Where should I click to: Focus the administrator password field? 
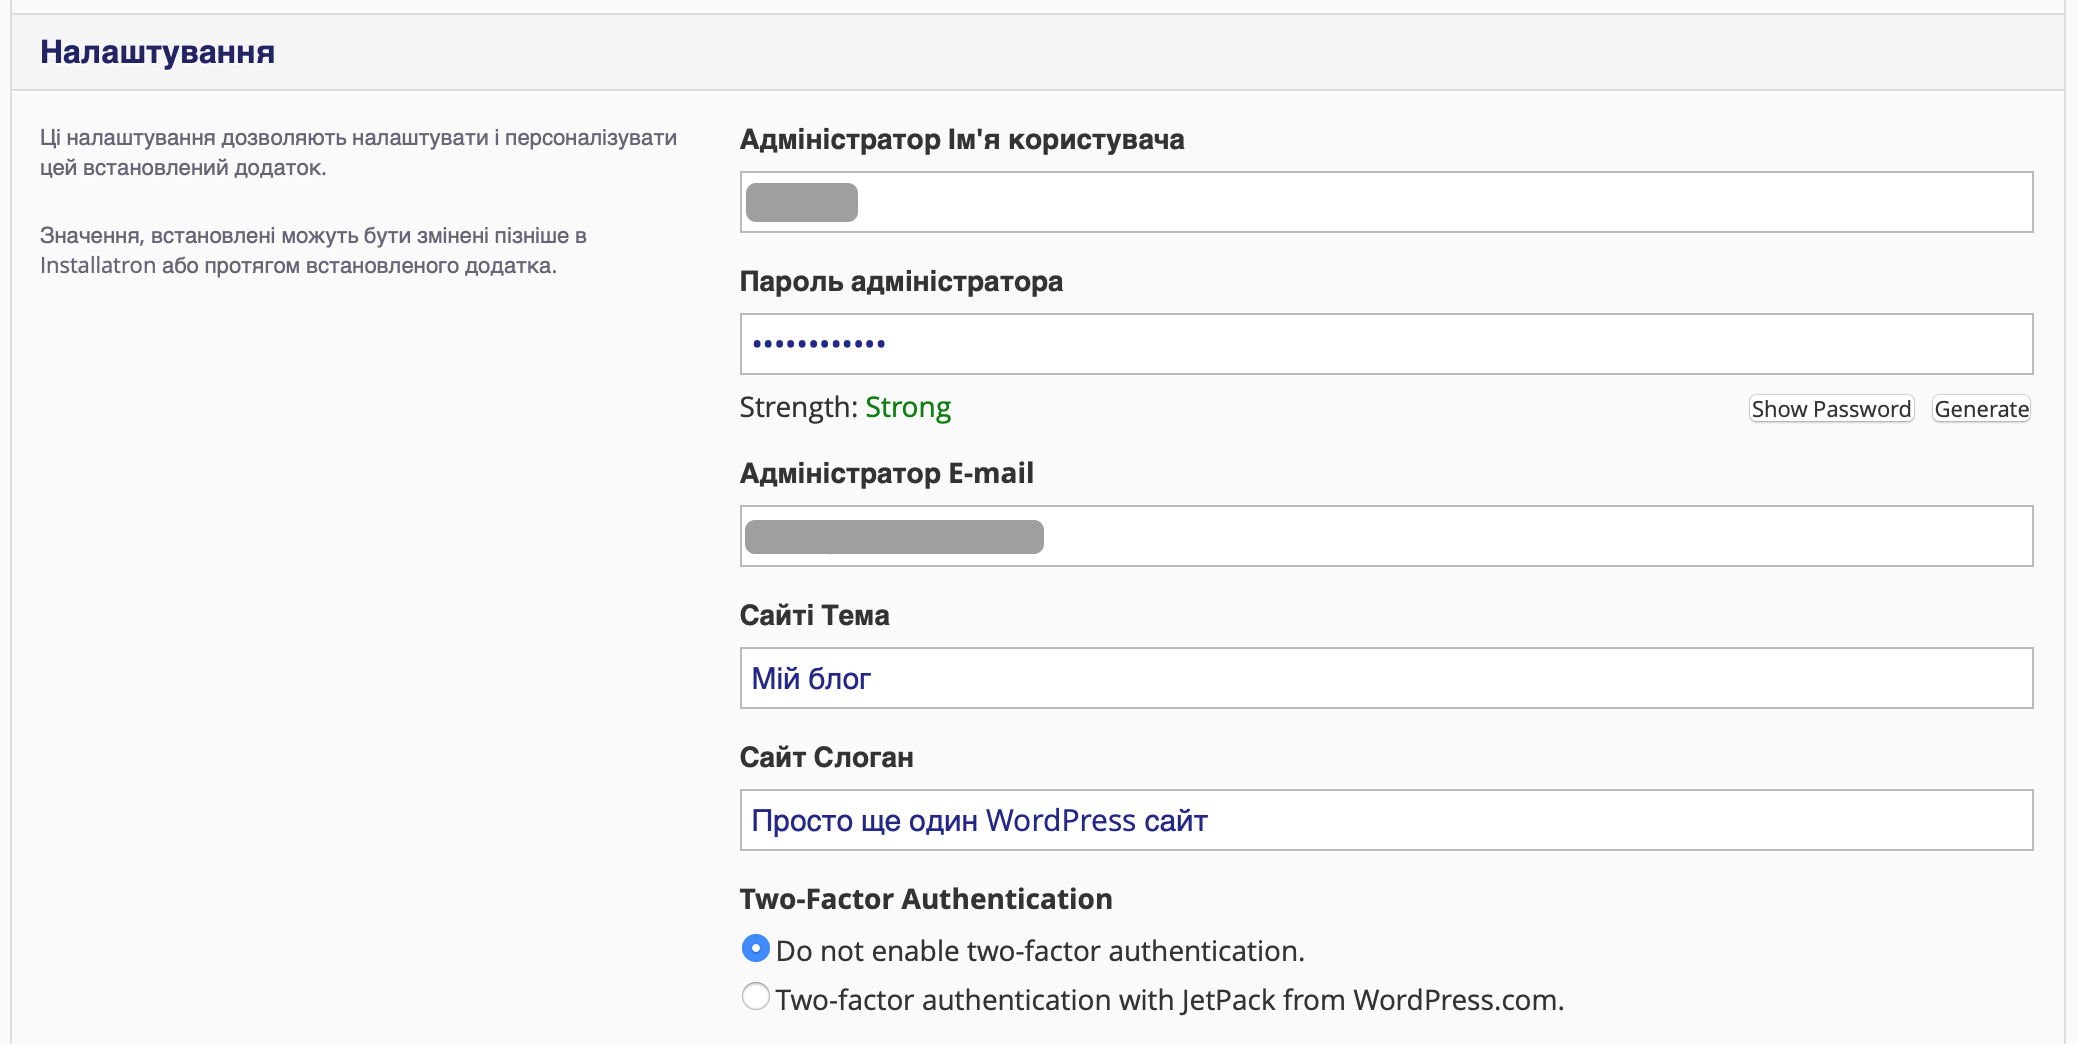(x=1385, y=344)
